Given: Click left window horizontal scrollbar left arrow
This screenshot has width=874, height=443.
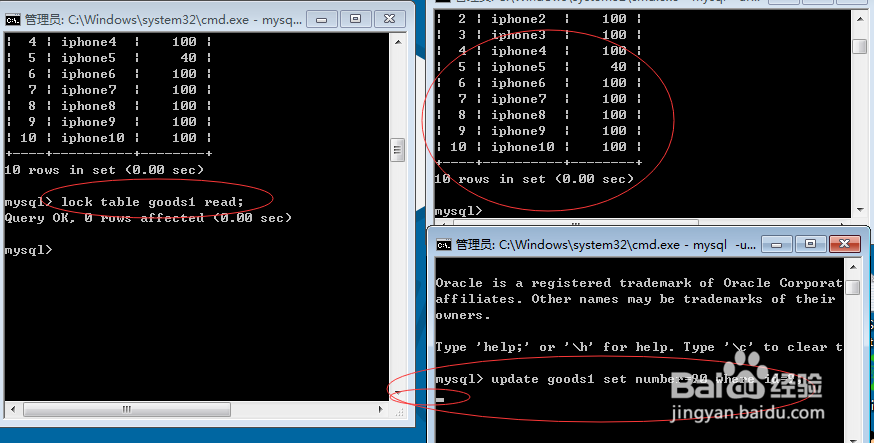Looking at the screenshot, I should (13, 410).
